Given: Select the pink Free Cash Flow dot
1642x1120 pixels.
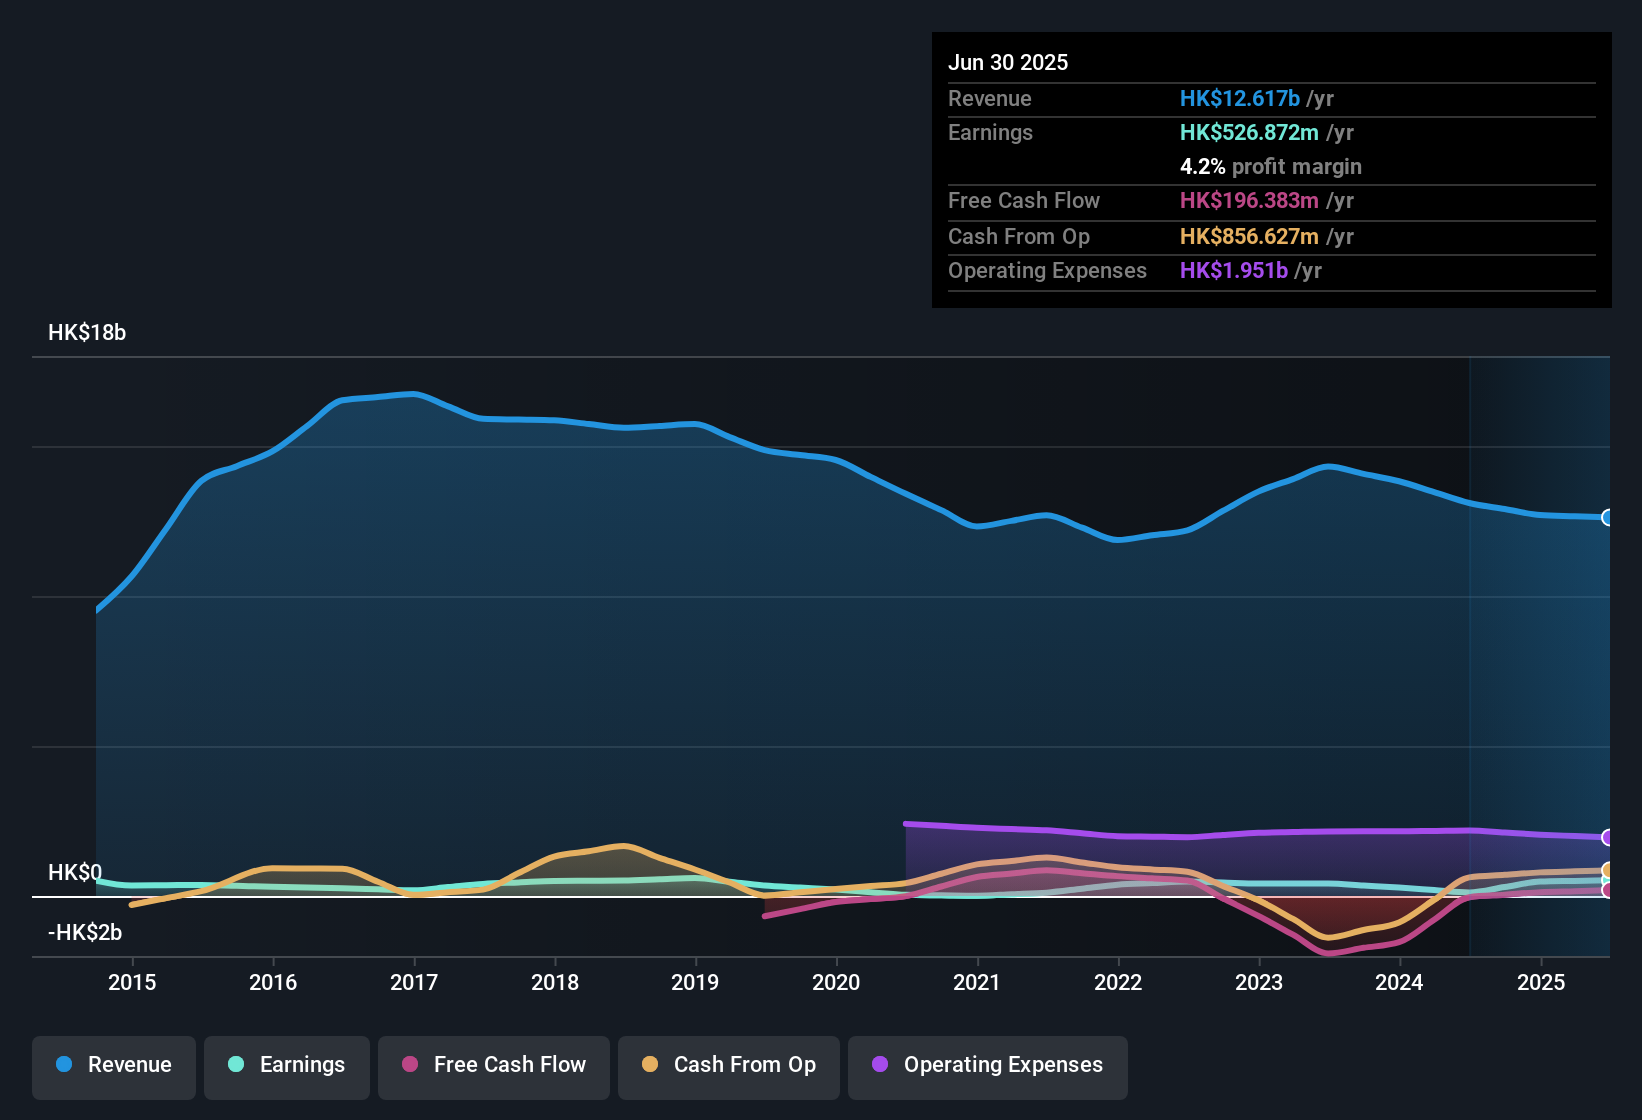Looking at the screenshot, I should pyautogui.click(x=410, y=1065).
